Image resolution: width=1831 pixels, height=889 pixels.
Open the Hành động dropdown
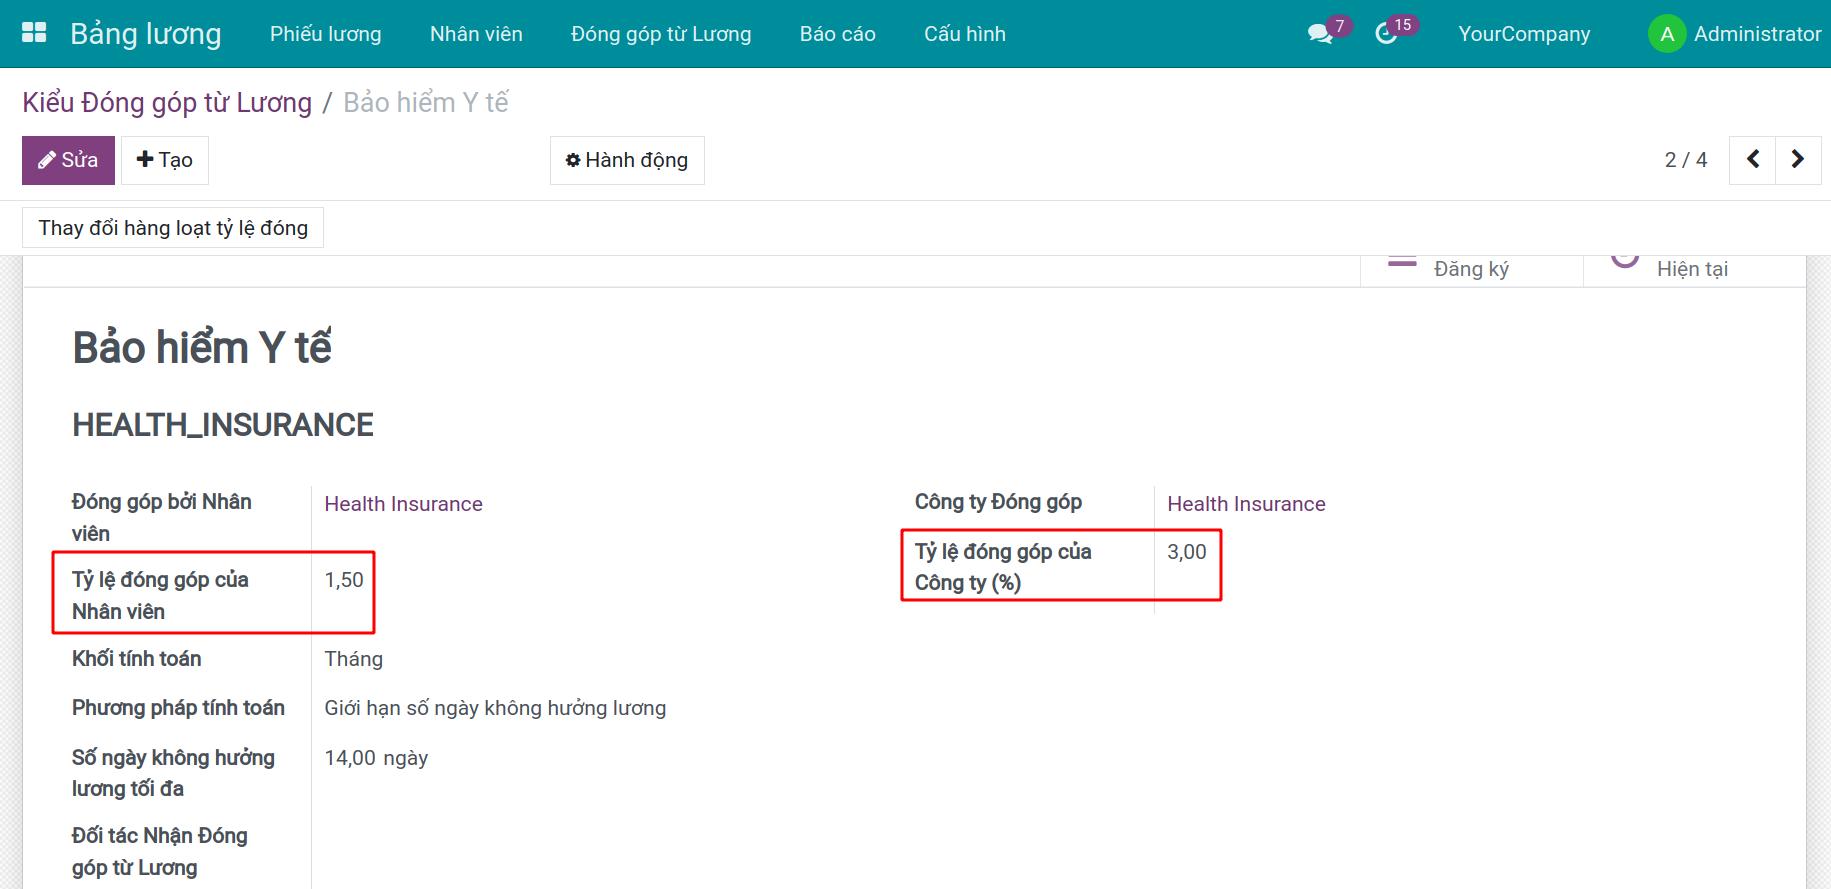point(627,160)
